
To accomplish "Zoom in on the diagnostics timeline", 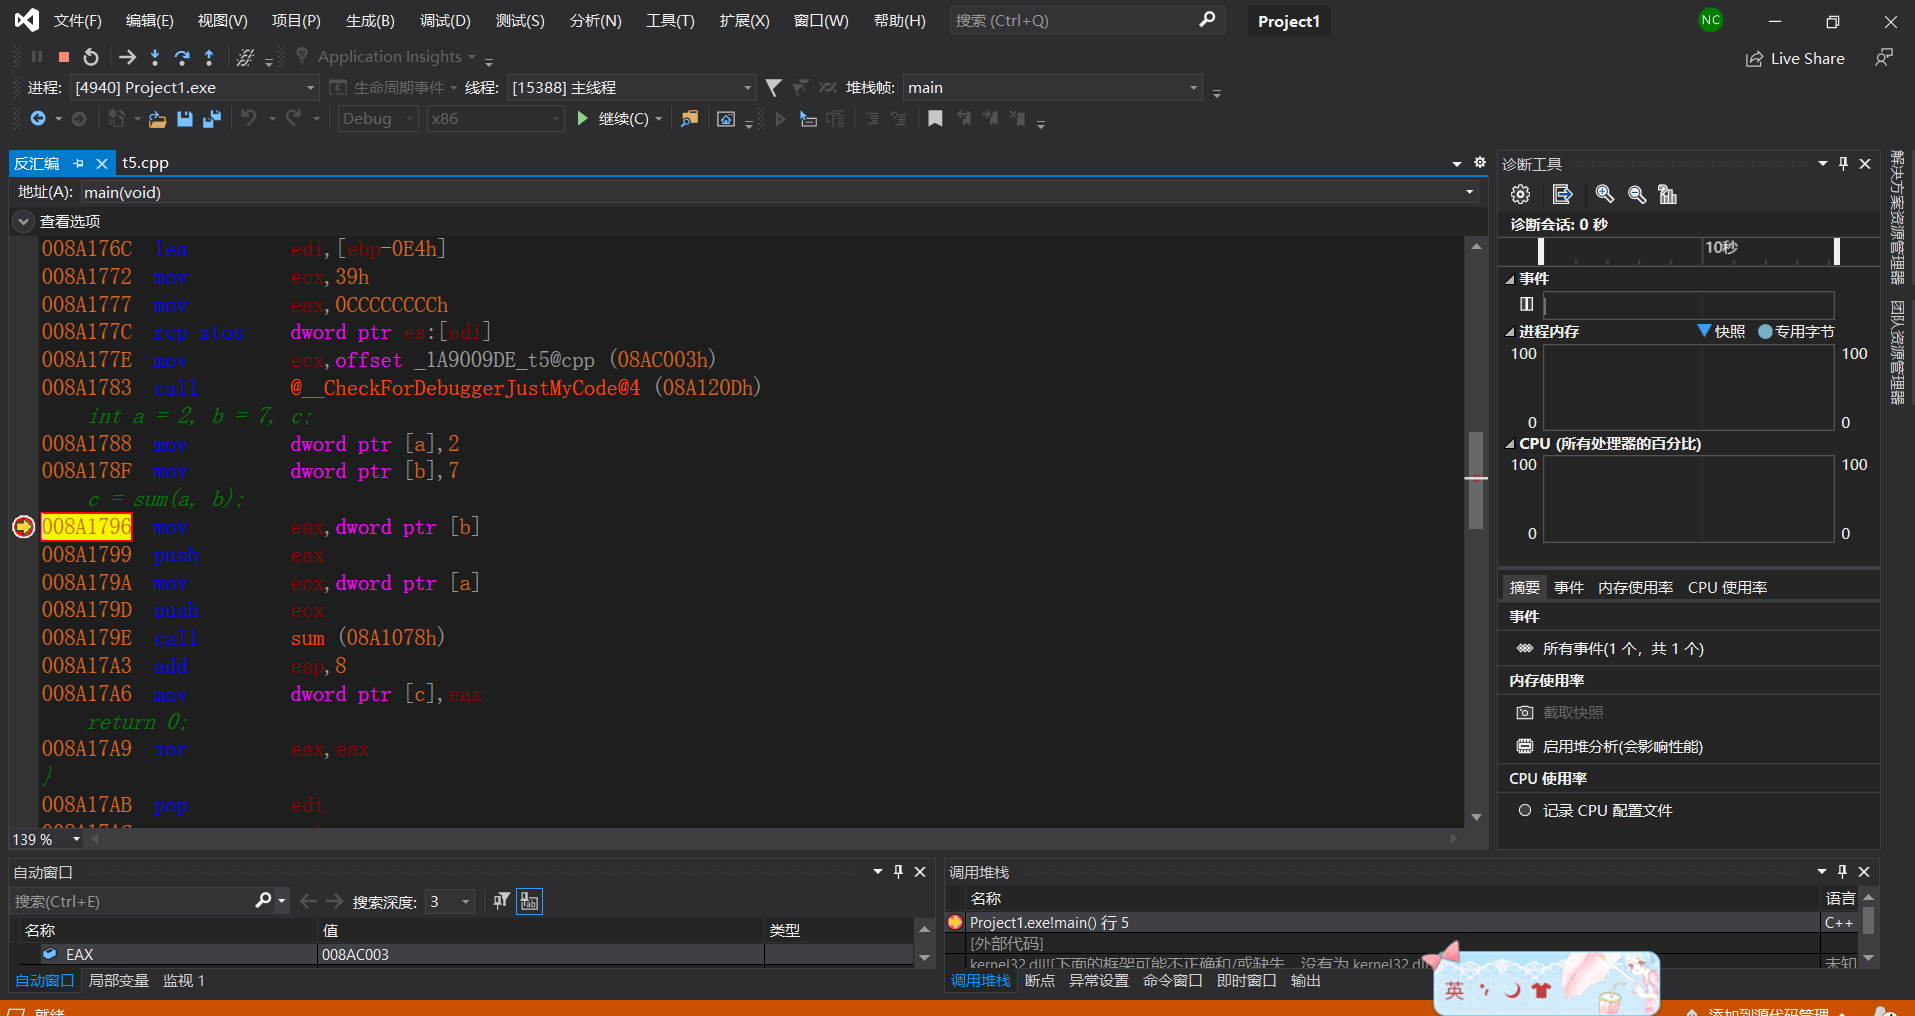I will click(1605, 194).
